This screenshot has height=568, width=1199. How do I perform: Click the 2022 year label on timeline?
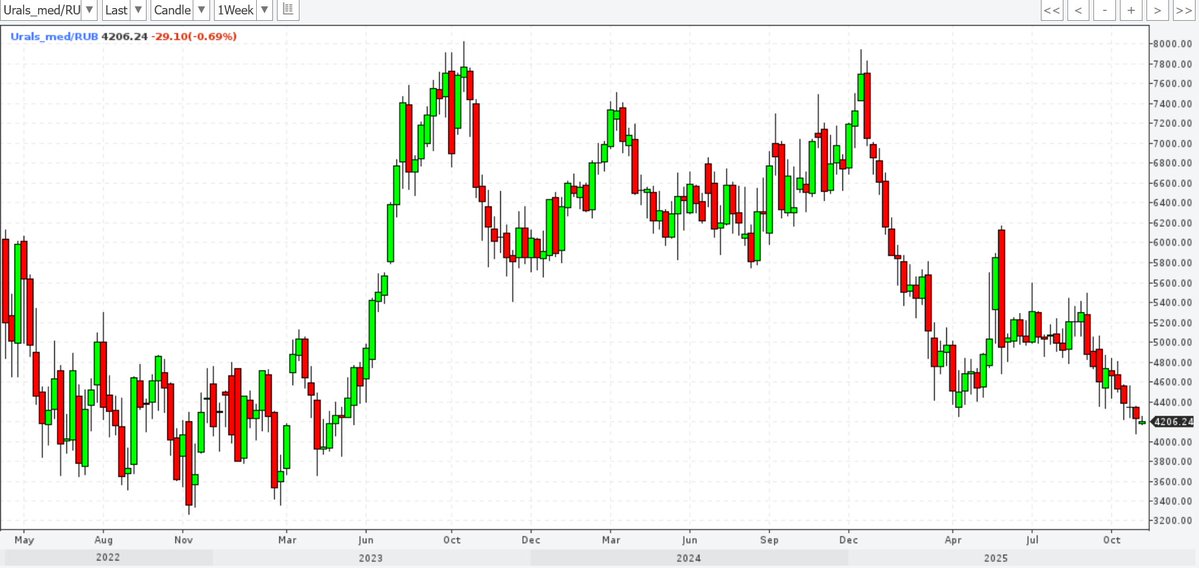[107, 558]
